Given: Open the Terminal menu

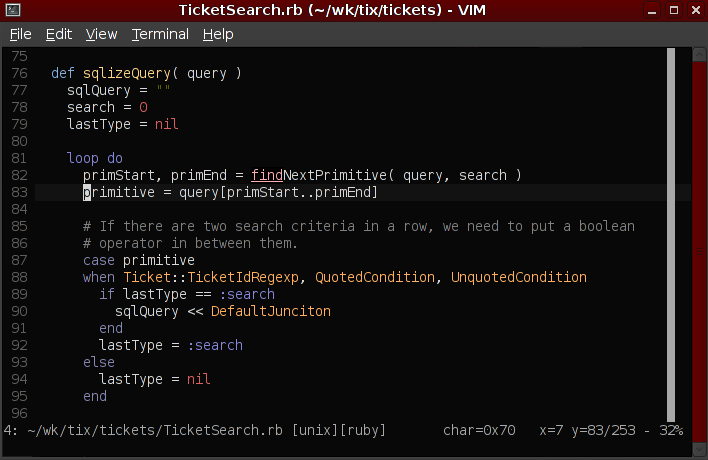Looking at the screenshot, I should [160, 34].
